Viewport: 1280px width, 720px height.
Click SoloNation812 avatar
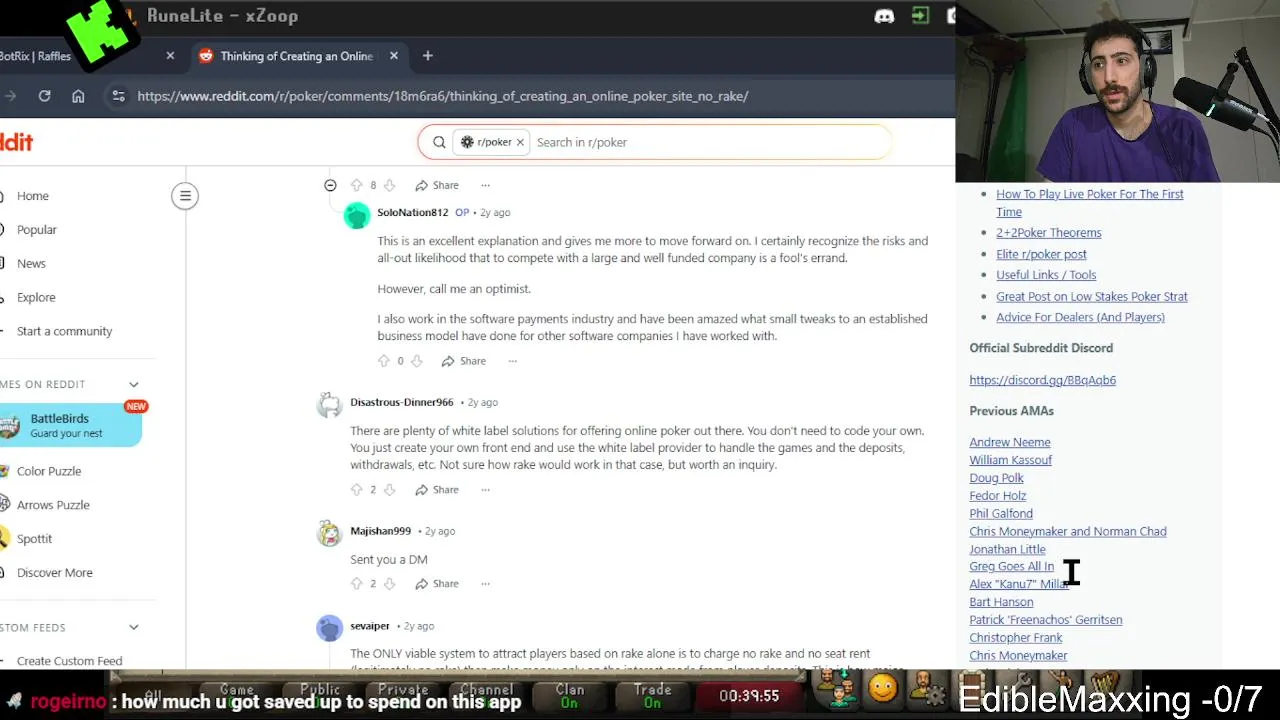(357, 215)
